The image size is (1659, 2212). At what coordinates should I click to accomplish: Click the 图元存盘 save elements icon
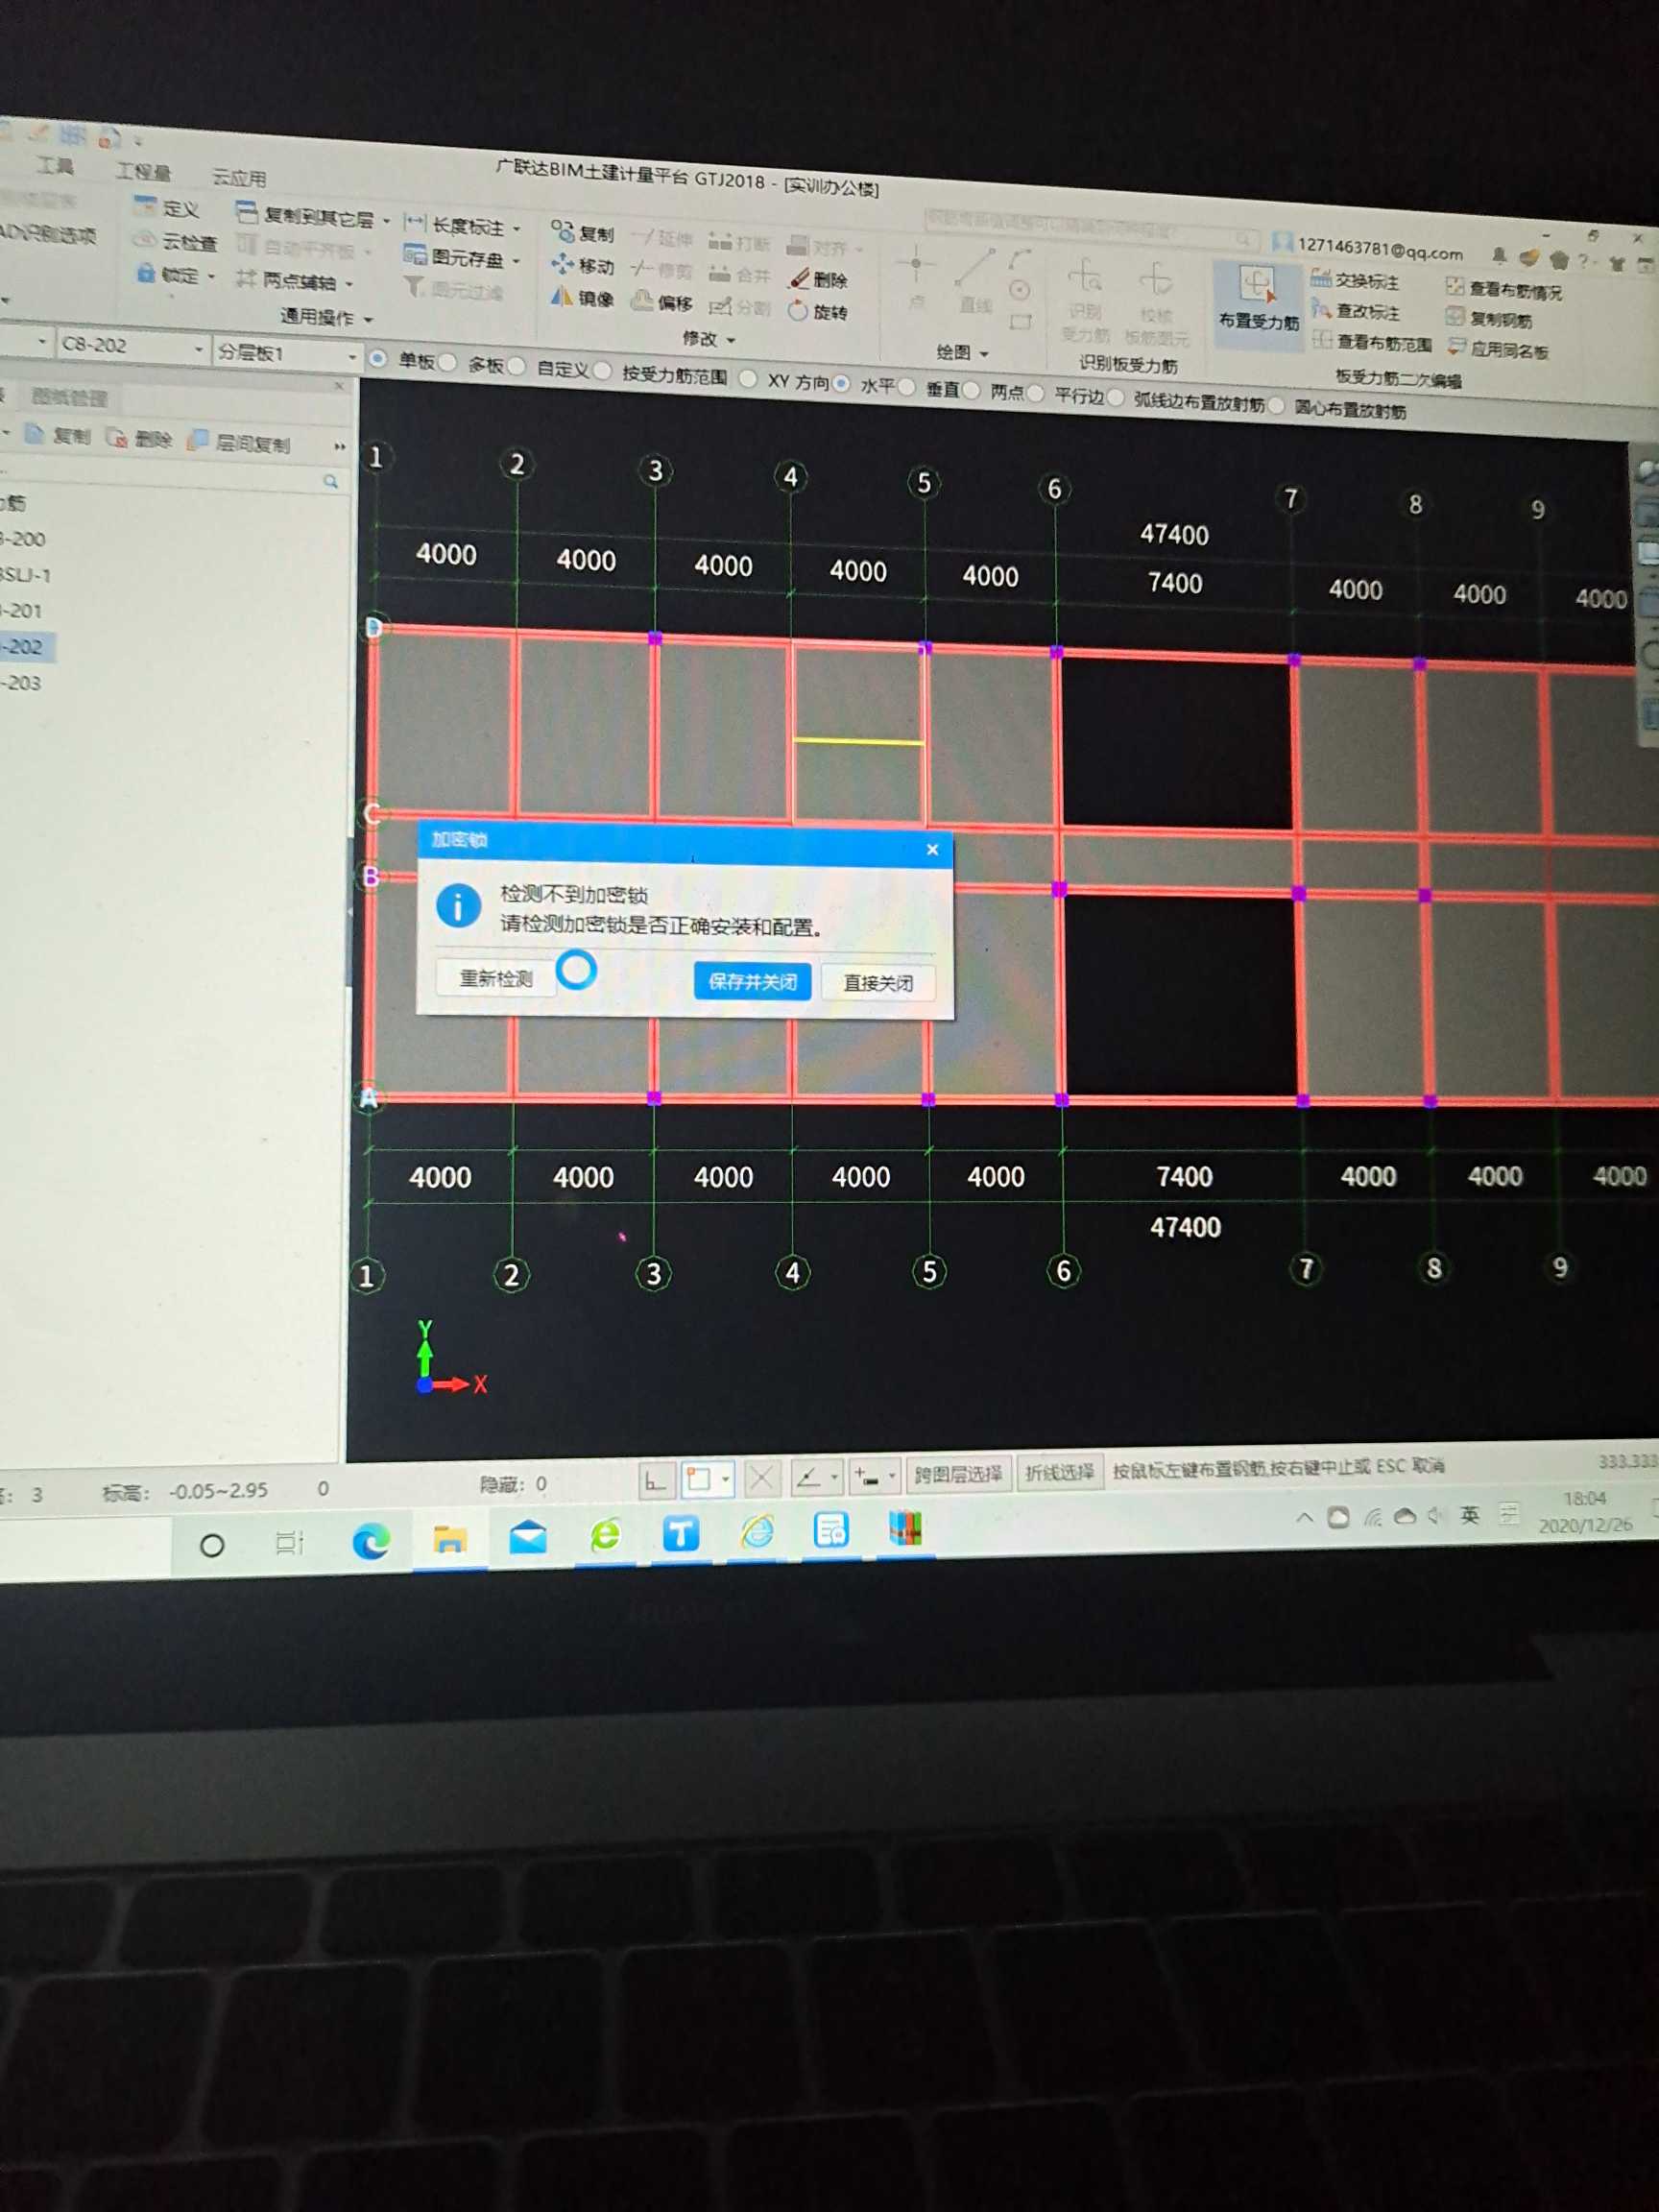point(415,255)
